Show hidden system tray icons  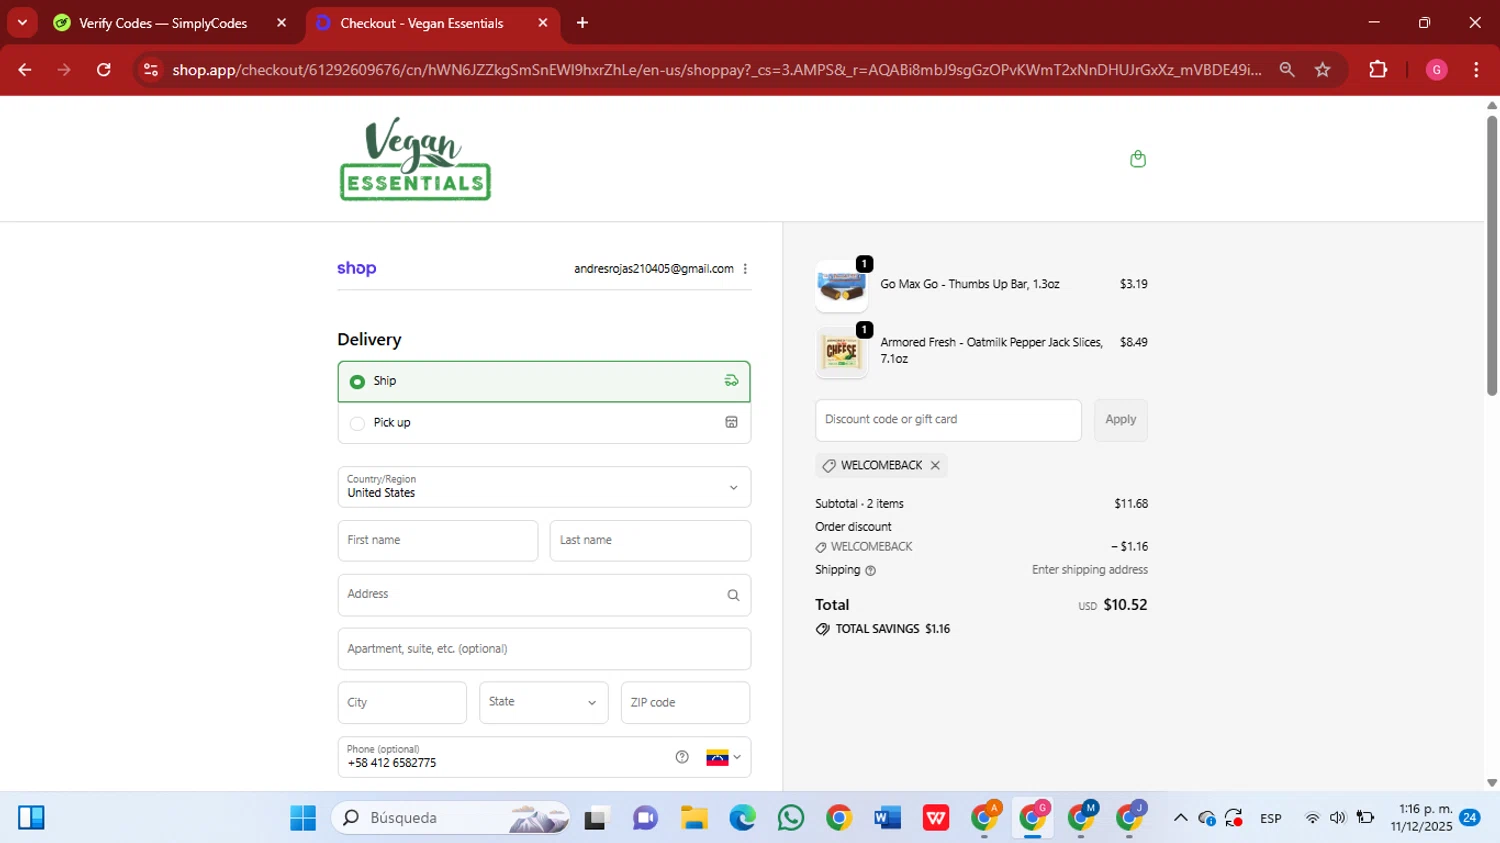click(x=1180, y=818)
